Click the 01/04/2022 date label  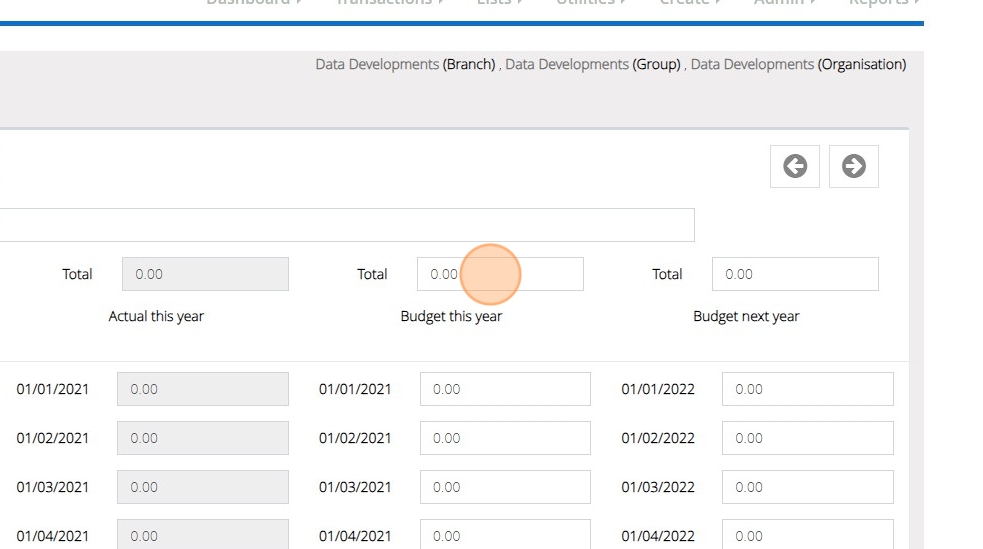[658, 536]
